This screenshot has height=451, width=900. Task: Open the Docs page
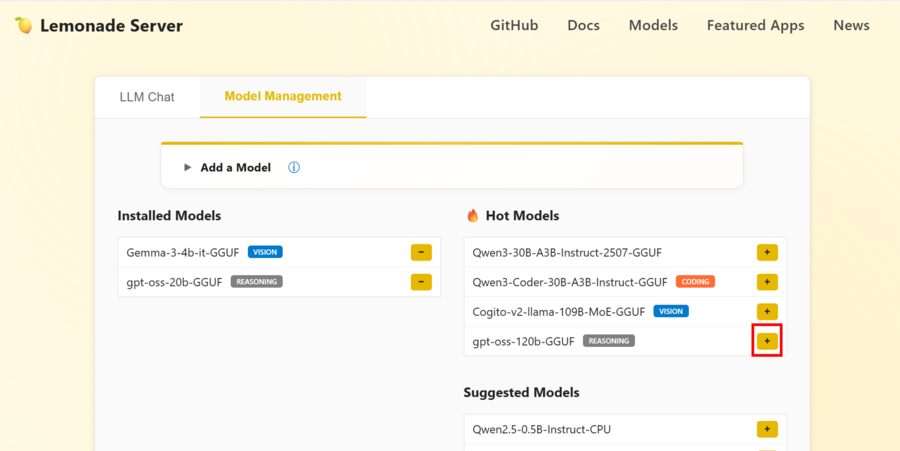tap(583, 25)
